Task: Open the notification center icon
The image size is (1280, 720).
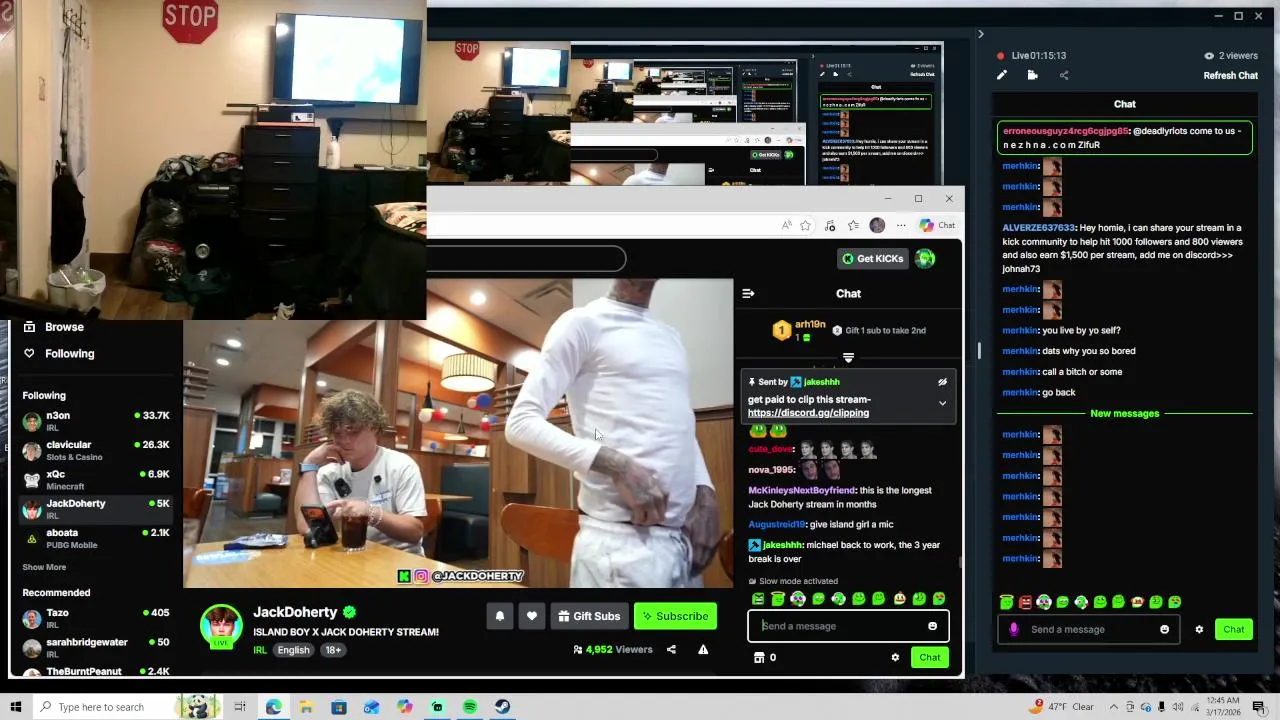Action: click(x=1259, y=707)
